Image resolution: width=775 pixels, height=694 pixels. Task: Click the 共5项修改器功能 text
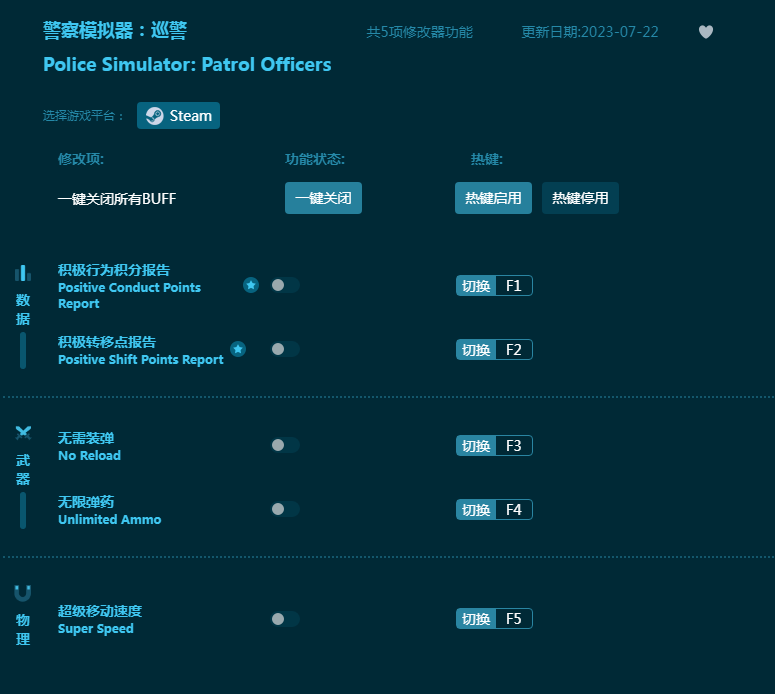(419, 32)
